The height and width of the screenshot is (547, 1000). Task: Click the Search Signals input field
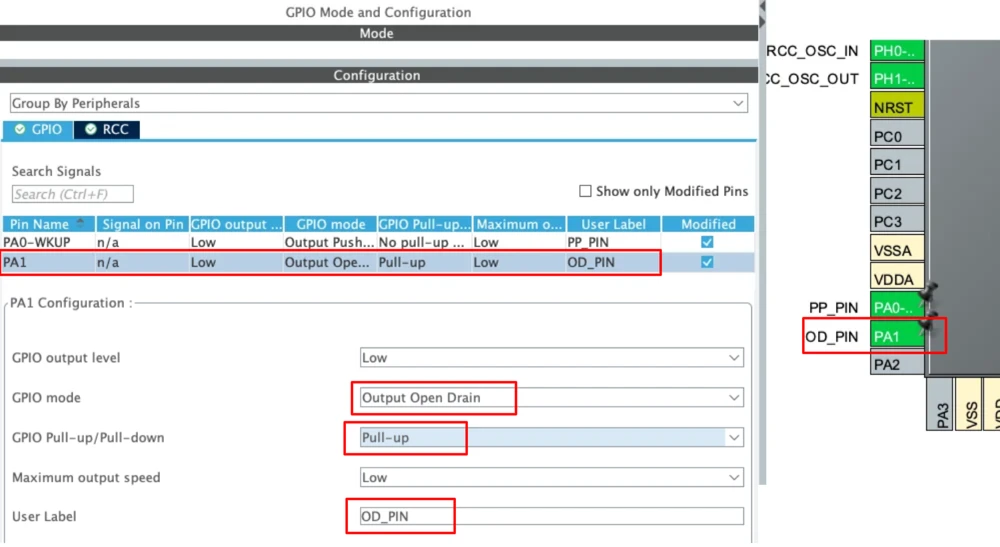click(73, 194)
